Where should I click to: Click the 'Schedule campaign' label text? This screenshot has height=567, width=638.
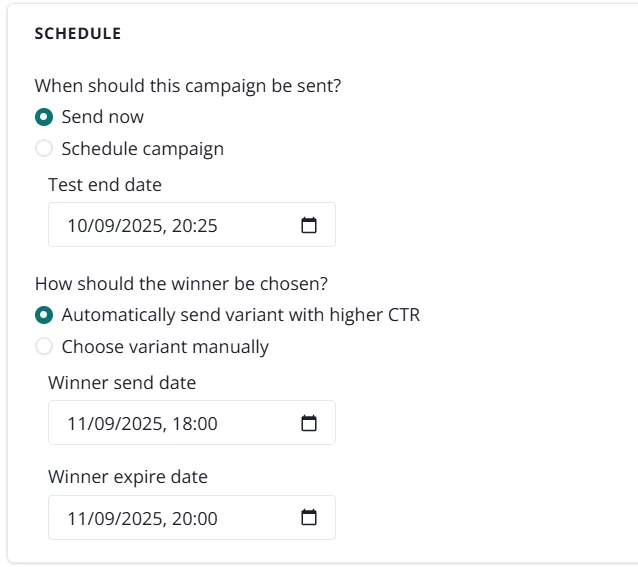(x=142, y=149)
